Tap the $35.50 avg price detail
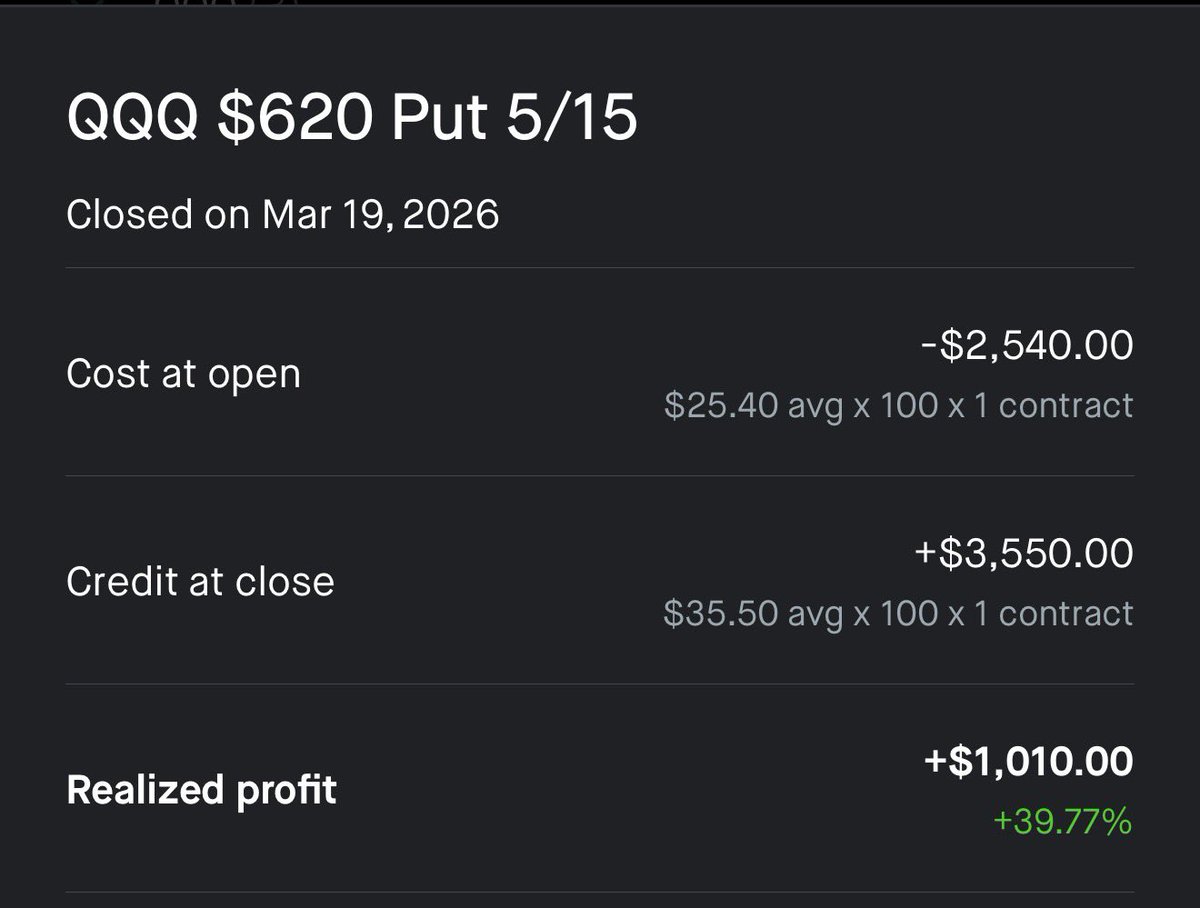This screenshot has width=1200, height=908. pyautogui.click(x=752, y=613)
